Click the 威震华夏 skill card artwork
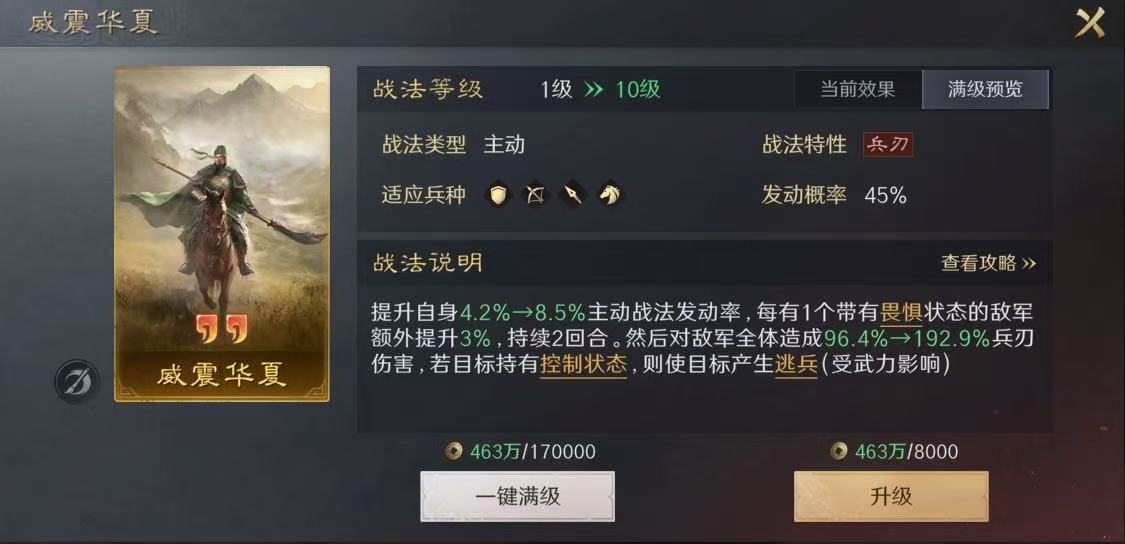This screenshot has height=544, width=1125. (x=222, y=234)
